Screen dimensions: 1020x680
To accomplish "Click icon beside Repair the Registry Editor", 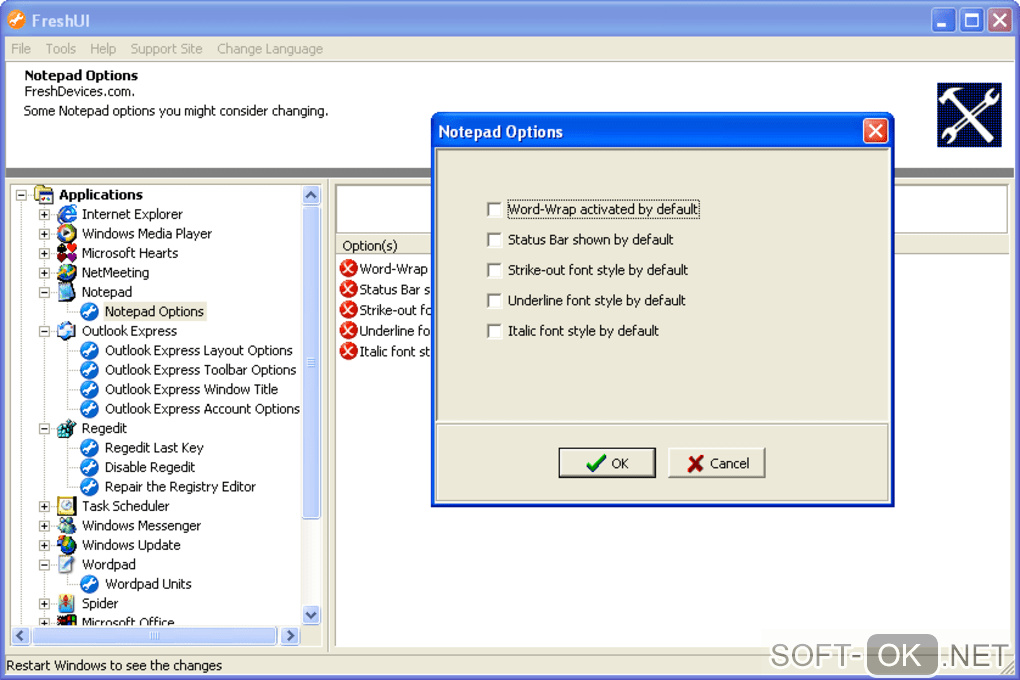I will coord(90,487).
